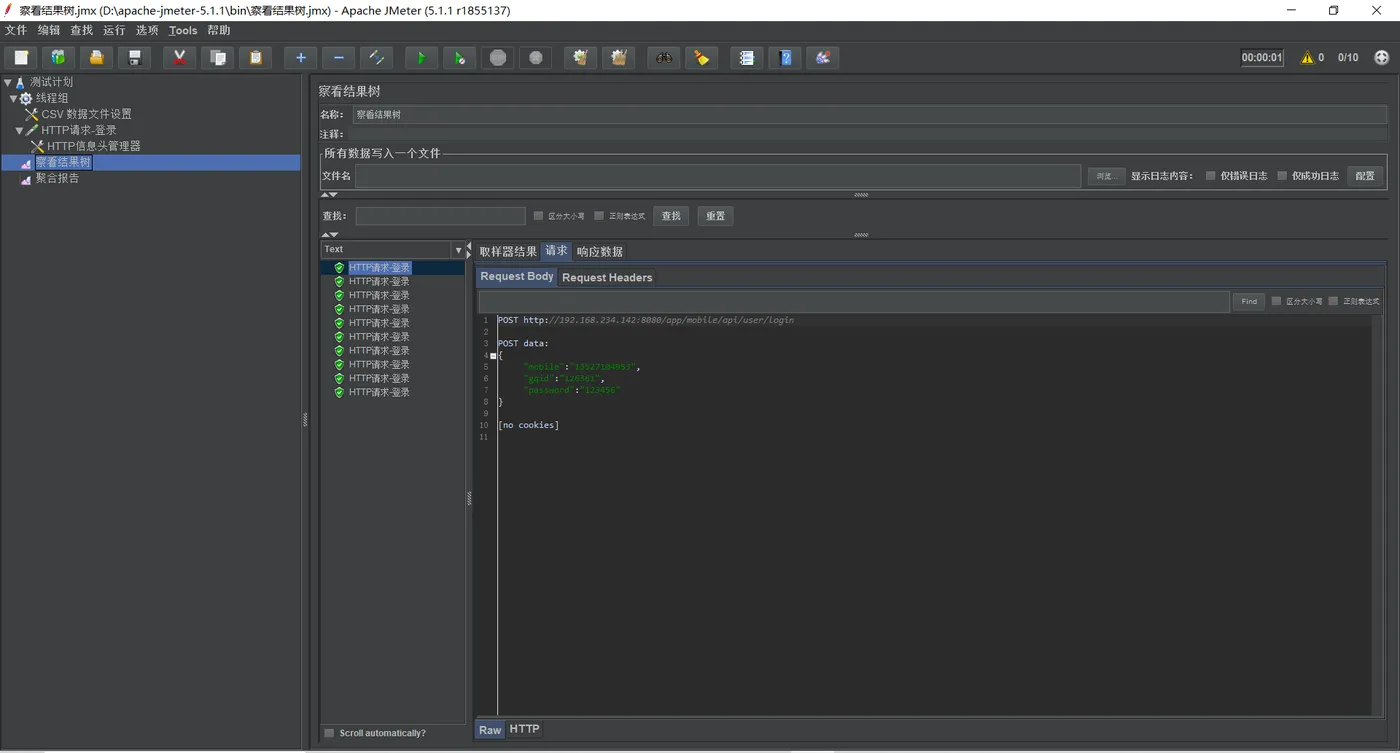Viewport: 1400px width, 753px height.
Task: Enable the 仅成功日志 checkbox
Action: pos(1282,176)
